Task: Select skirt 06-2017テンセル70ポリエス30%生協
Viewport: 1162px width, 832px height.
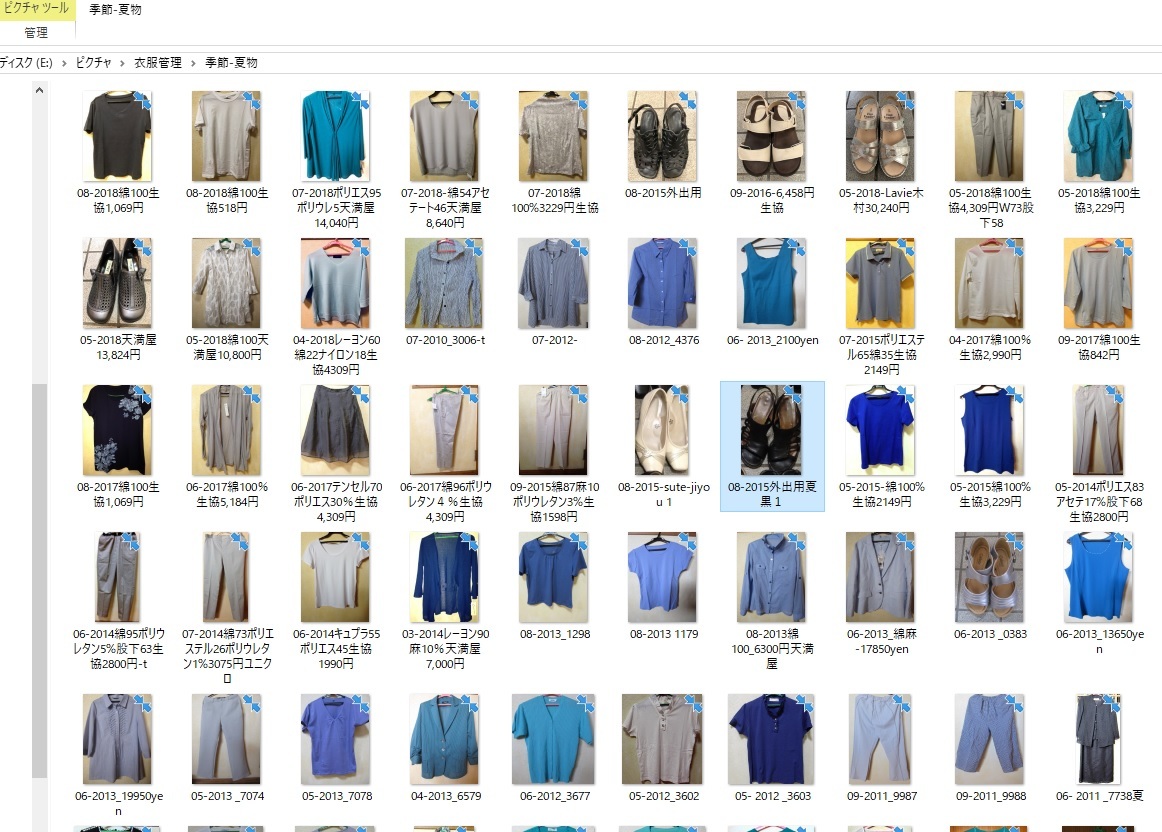Action: [x=336, y=430]
